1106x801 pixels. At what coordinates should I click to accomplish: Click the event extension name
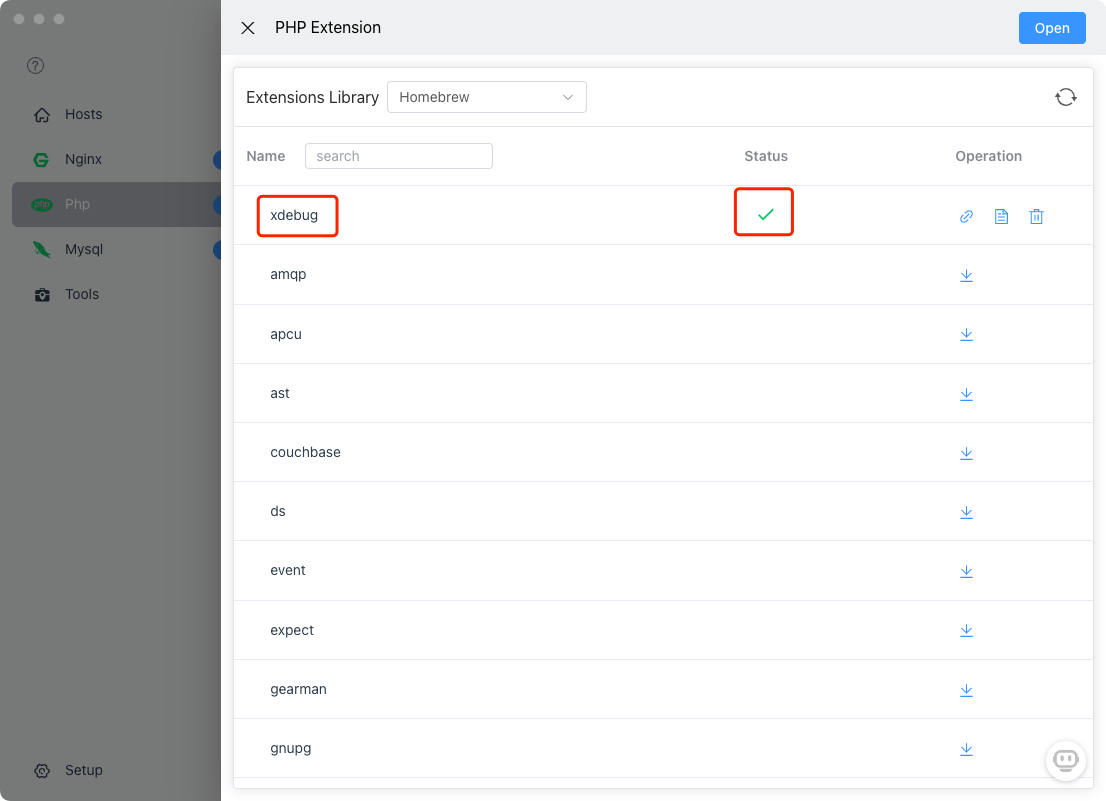click(288, 570)
